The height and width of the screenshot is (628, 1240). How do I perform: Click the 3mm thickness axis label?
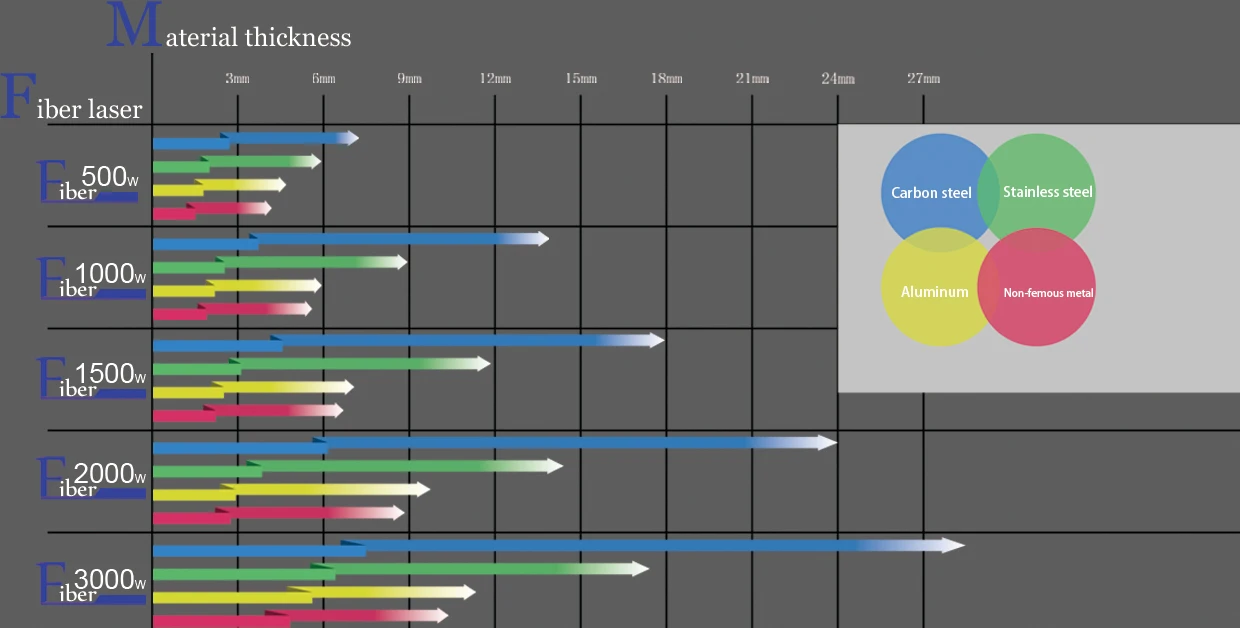click(x=237, y=79)
